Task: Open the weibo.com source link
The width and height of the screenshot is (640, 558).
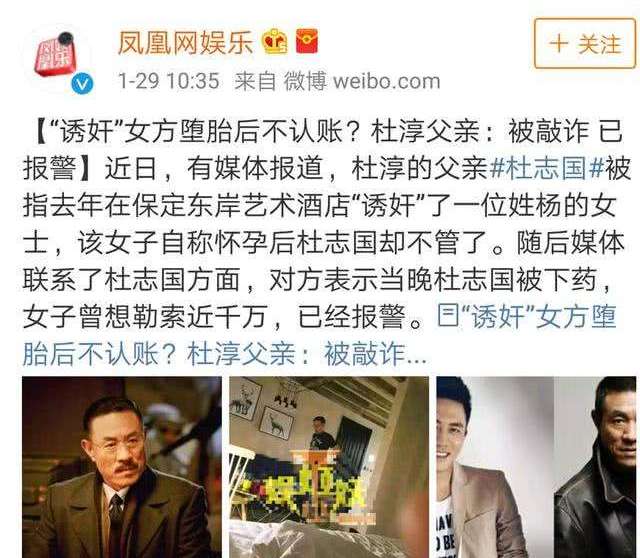Action: coord(387,81)
